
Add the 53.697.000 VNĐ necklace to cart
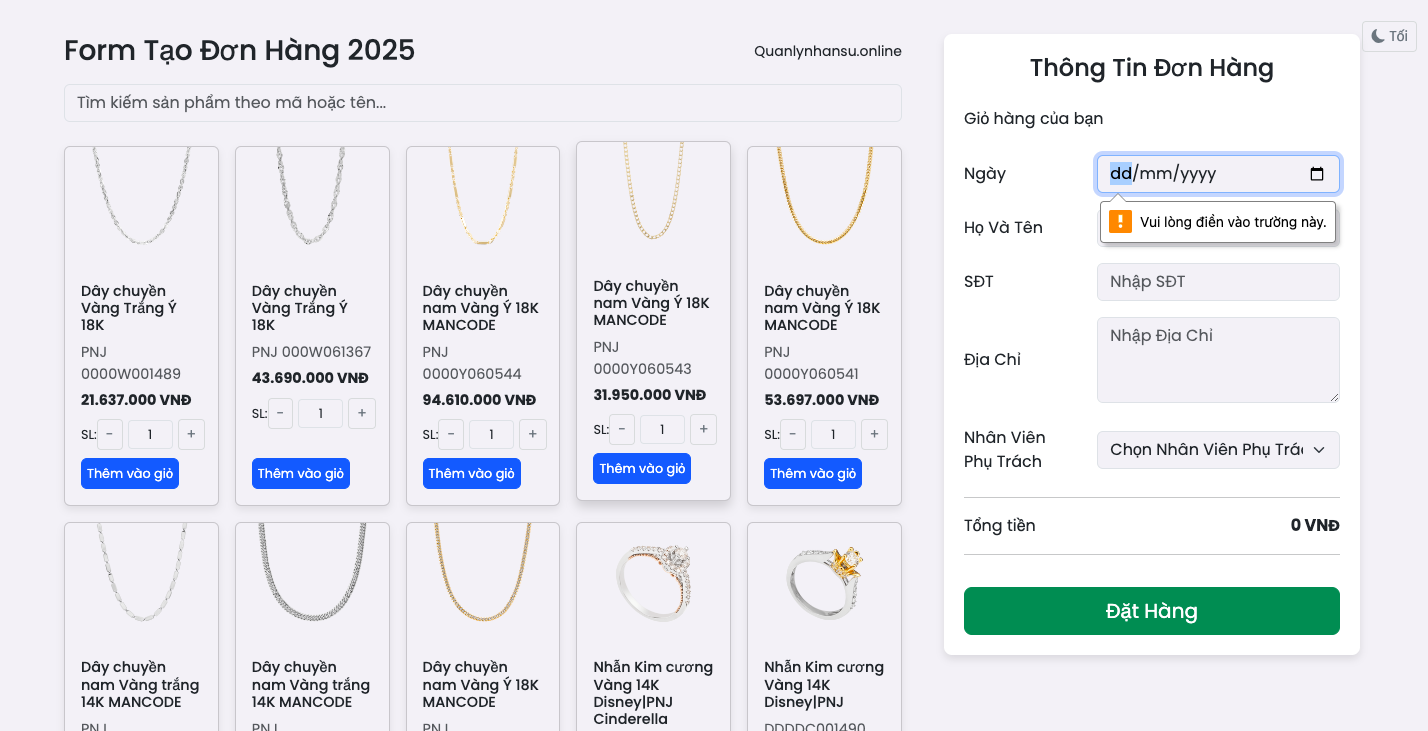[813, 473]
